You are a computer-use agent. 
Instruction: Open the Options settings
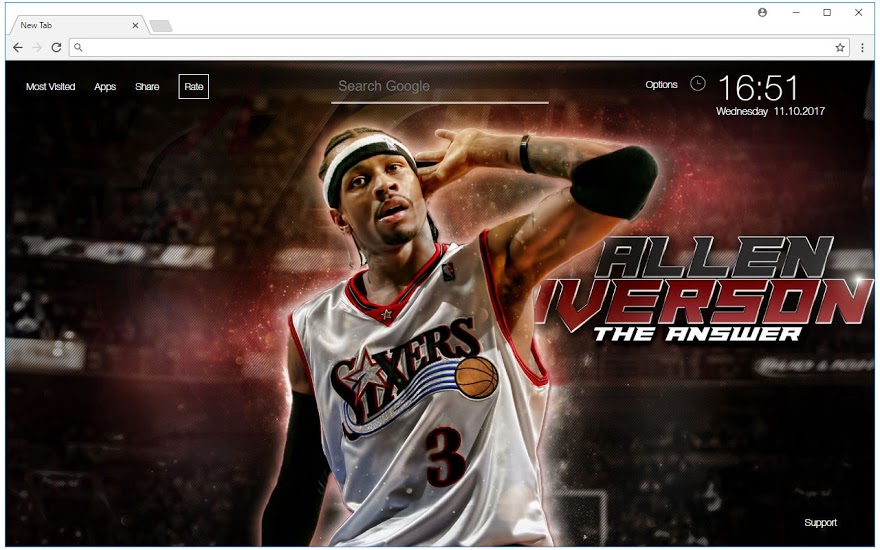point(661,85)
